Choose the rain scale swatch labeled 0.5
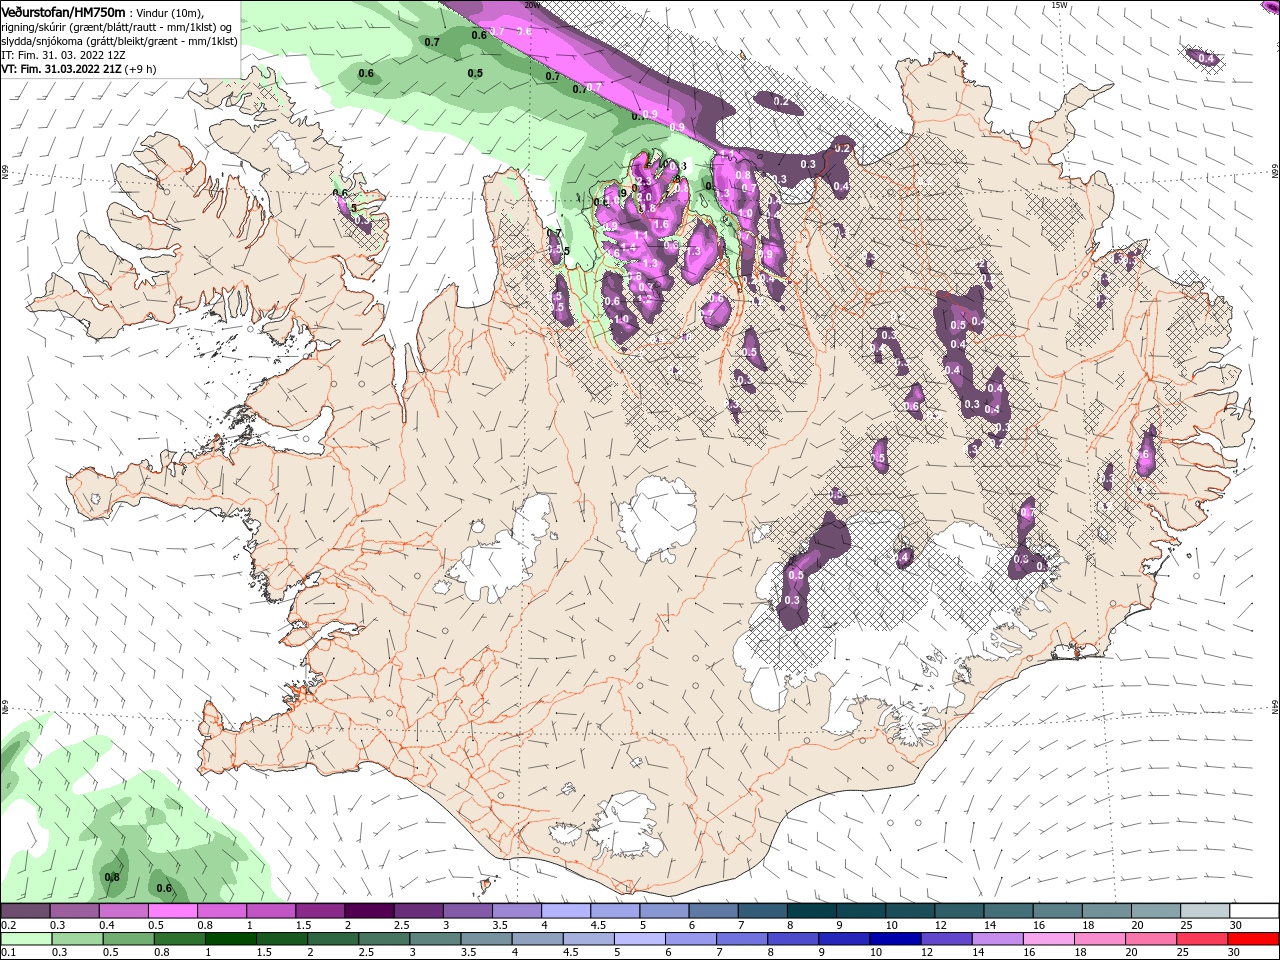Screen dimensions: 1280x960 point(128,939)
